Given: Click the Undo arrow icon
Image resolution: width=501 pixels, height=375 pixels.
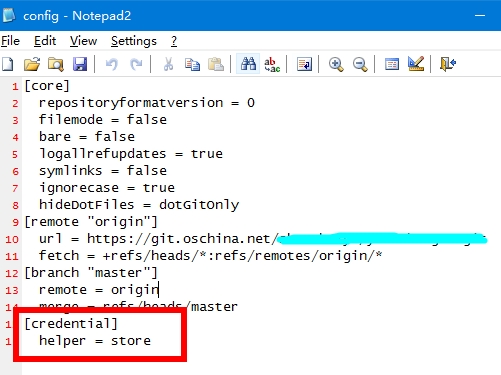Looking at the screenshot, I should point(112,64).
